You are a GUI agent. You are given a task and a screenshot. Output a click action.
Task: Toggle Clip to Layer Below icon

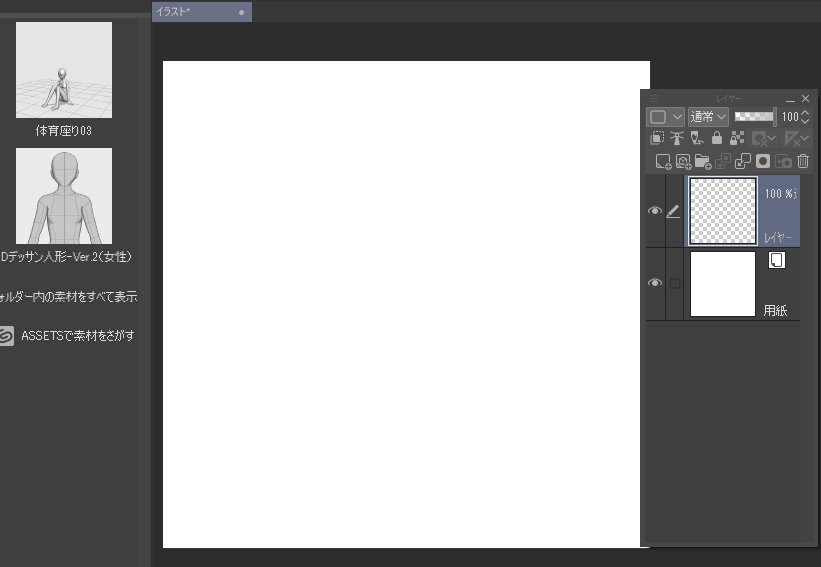657,138
